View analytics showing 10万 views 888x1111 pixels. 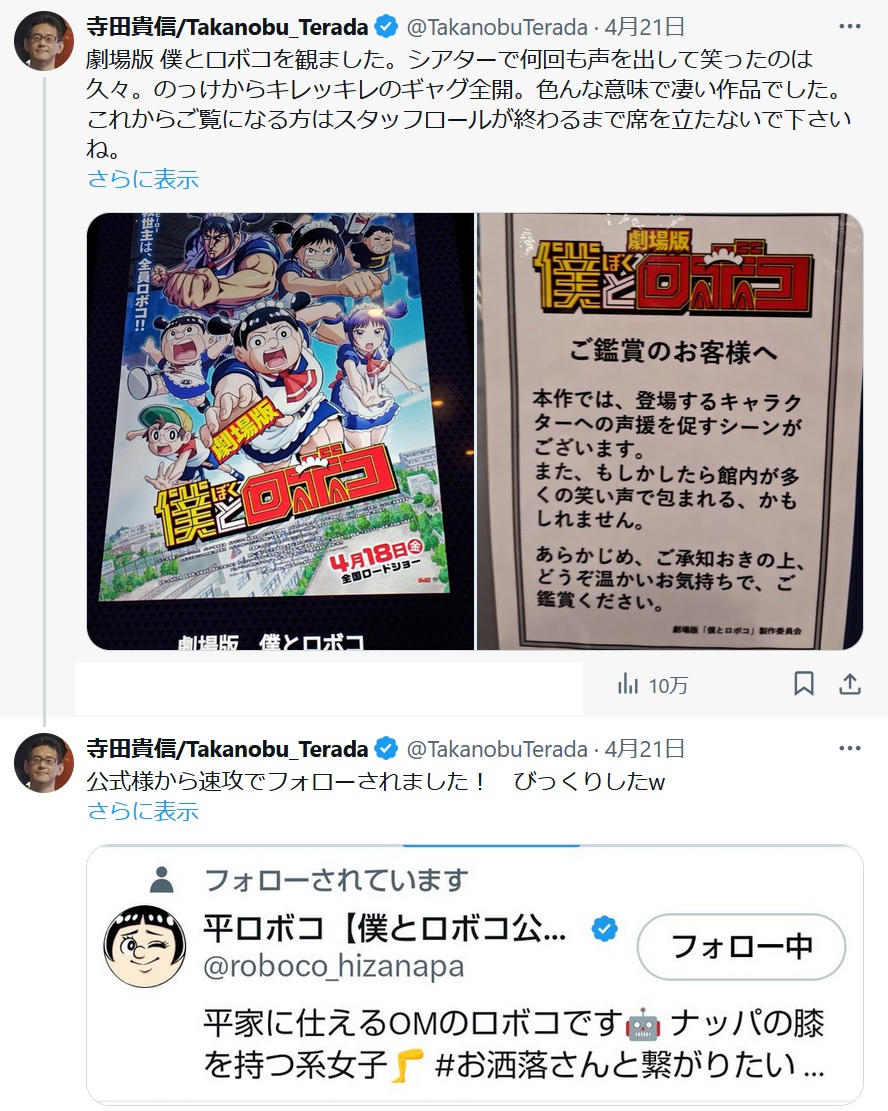pos(652,685)
